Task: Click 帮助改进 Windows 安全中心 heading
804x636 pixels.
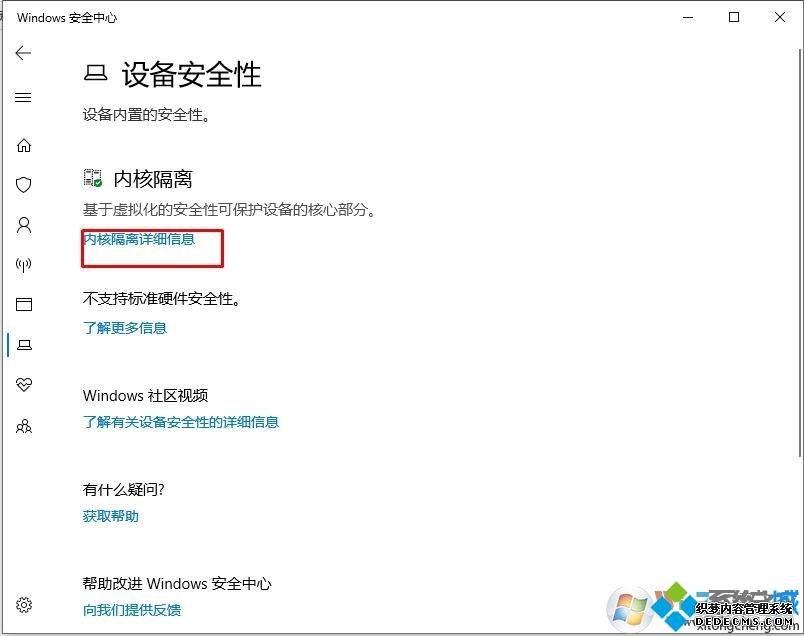Action: pyautogui.click(x=177, y=583)
